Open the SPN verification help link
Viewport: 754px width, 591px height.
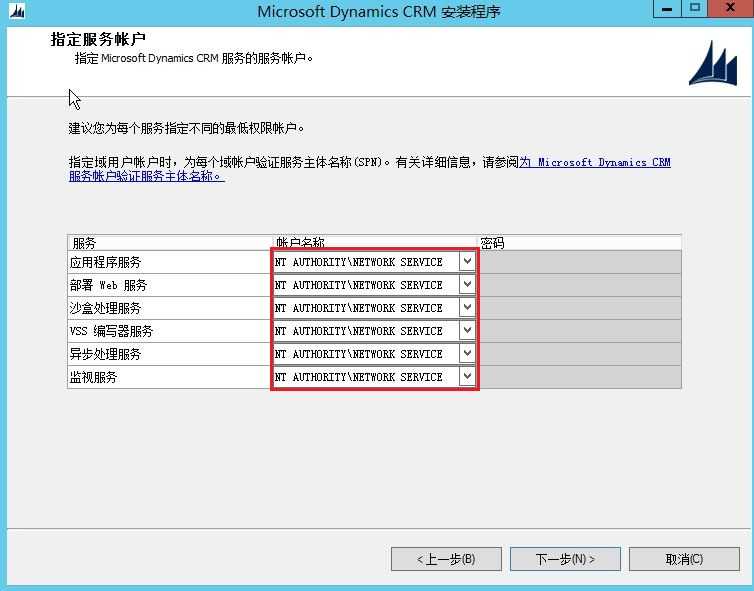(x=369, y=169)
